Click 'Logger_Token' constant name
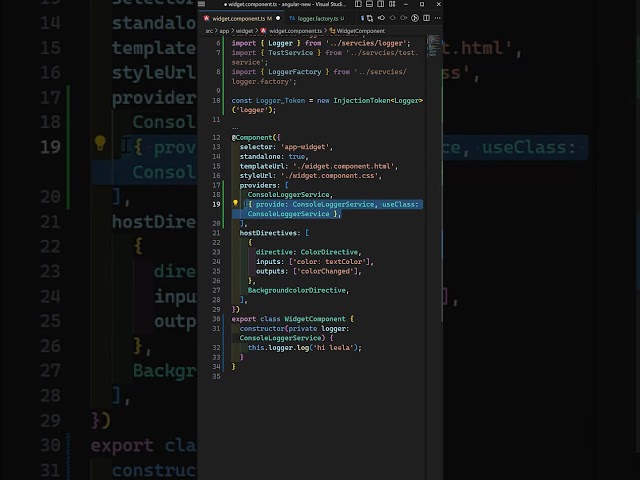 tap(280, 101)
